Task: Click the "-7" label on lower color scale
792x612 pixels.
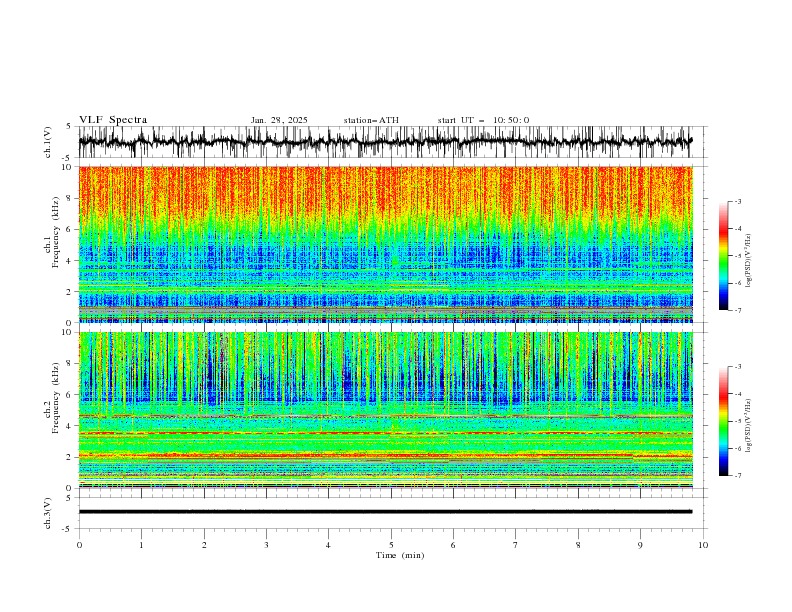Action: coord(738,476)
